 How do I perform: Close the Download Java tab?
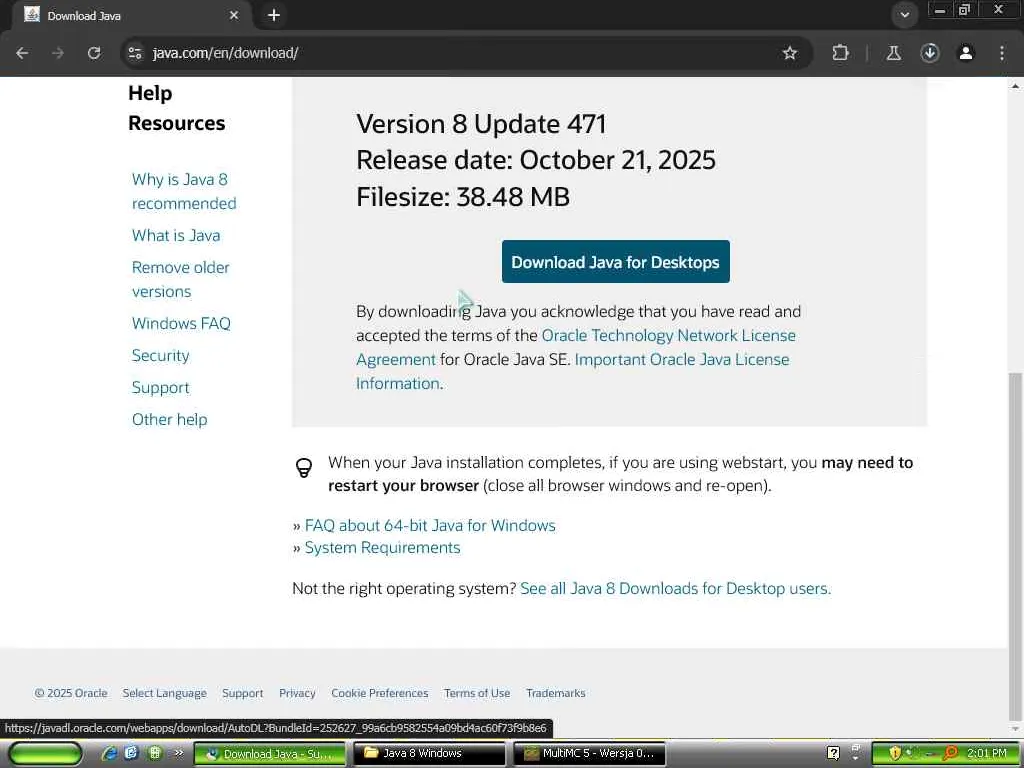click(234, 15)
